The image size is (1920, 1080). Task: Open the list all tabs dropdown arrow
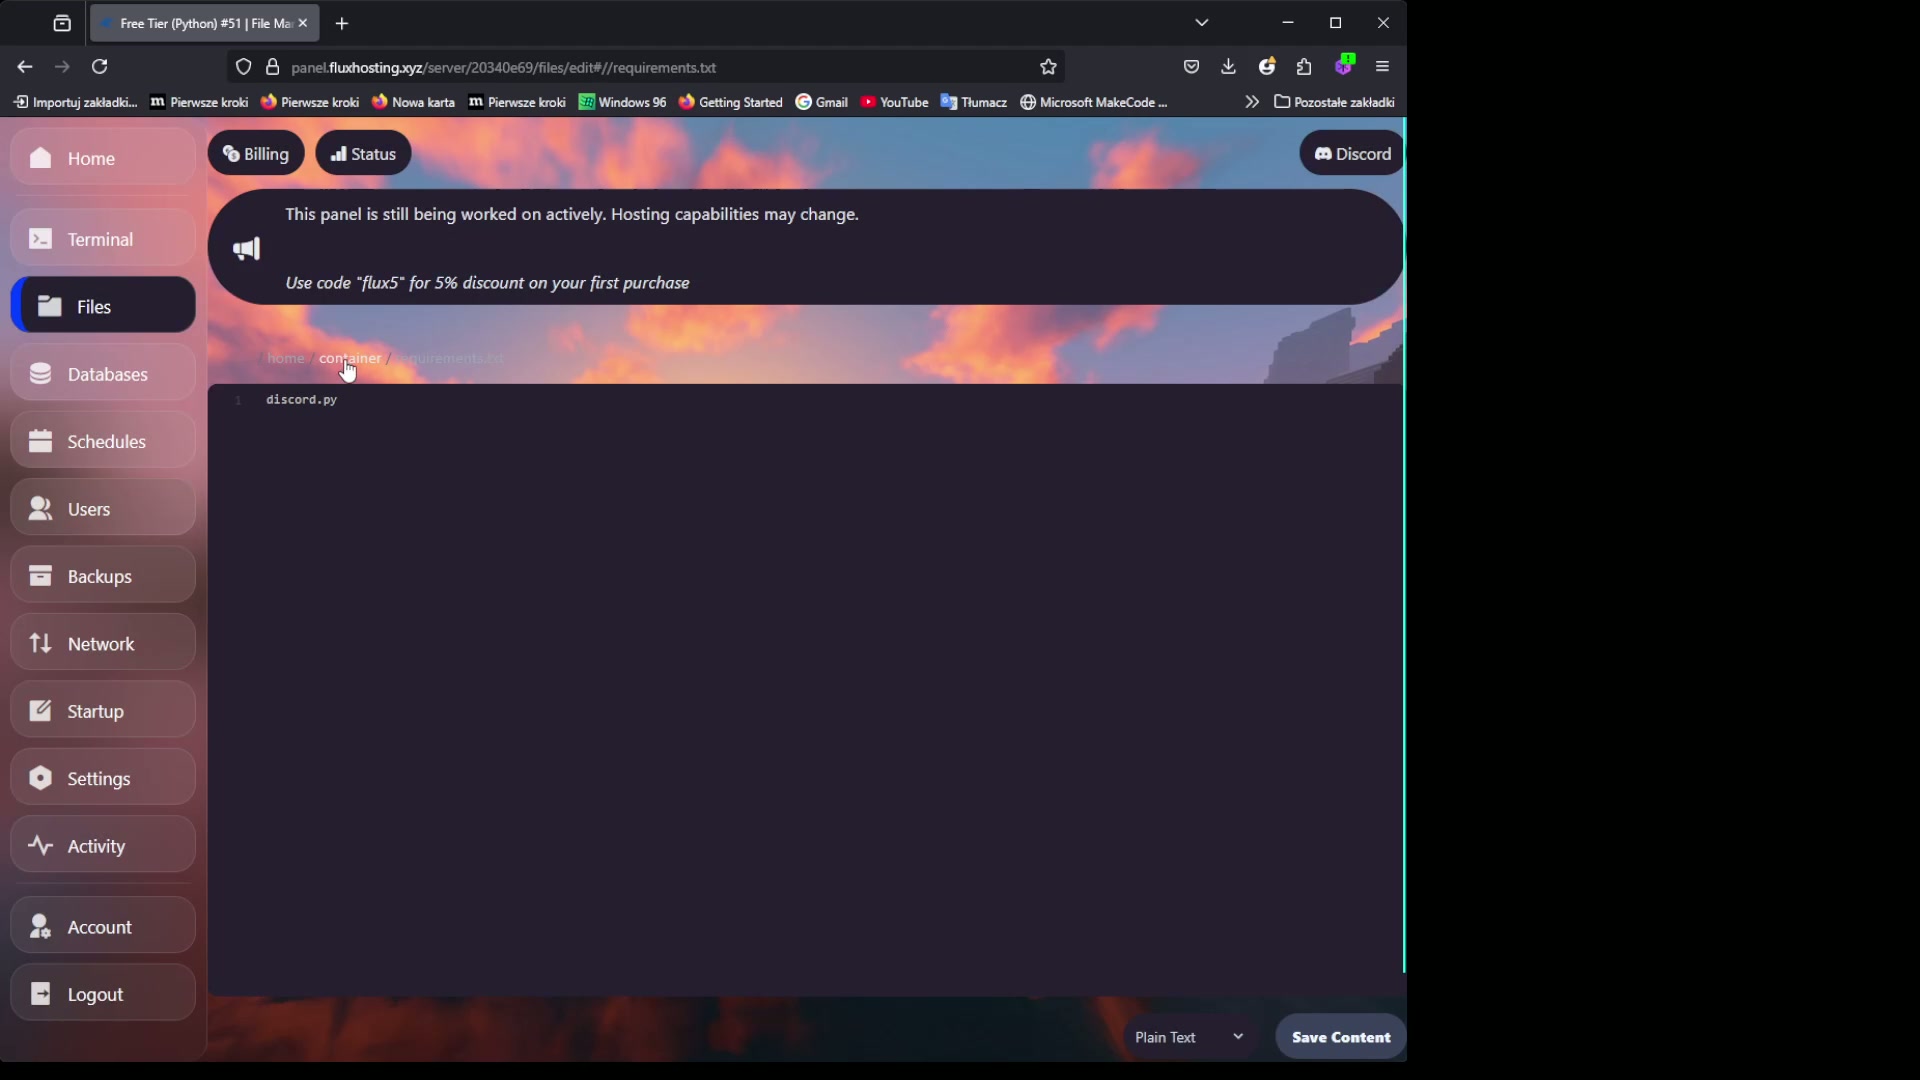[1202, 23]
